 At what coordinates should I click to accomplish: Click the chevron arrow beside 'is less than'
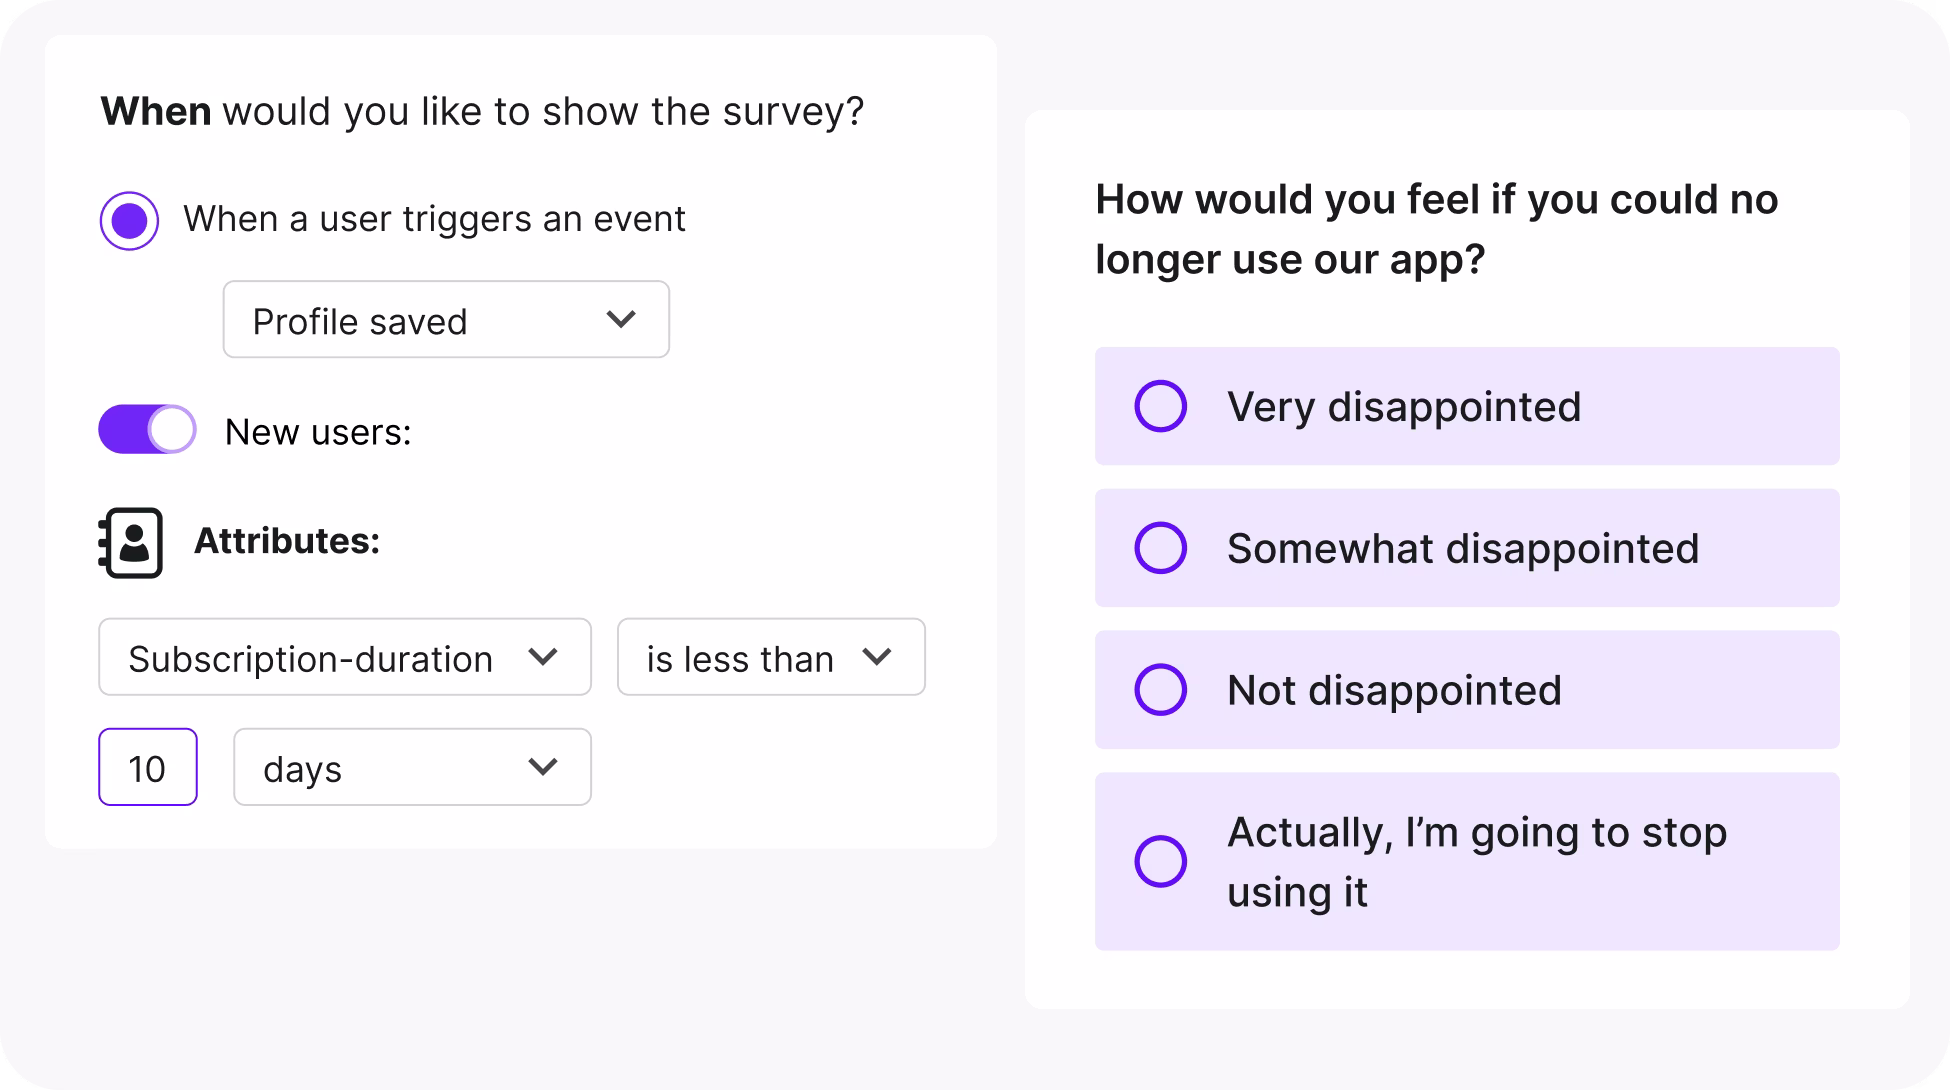pos(877,657)
